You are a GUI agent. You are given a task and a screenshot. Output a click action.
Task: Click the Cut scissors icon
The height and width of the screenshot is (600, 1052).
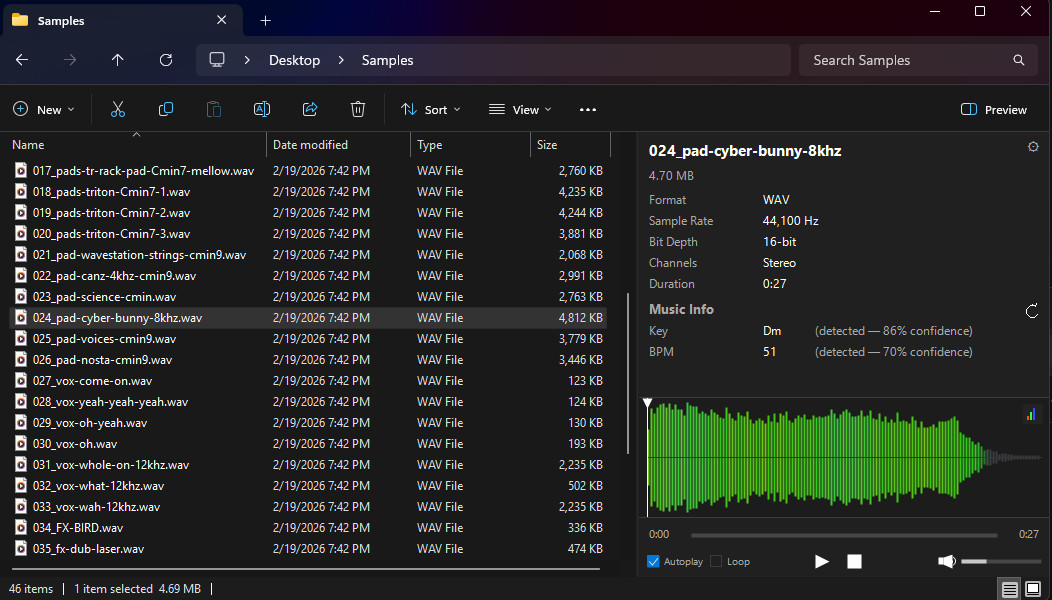coord(118,110)
